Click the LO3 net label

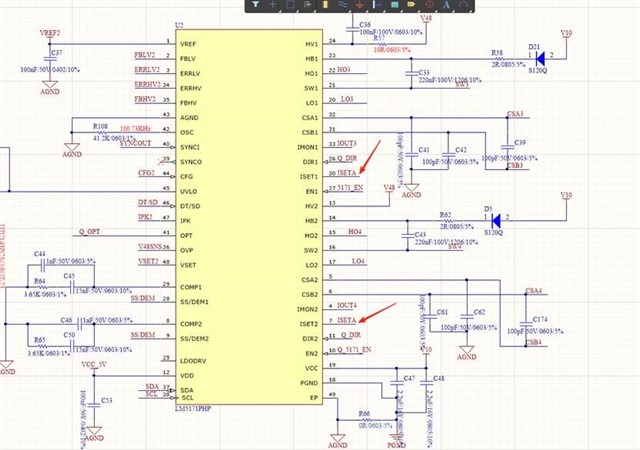(347, 99)
